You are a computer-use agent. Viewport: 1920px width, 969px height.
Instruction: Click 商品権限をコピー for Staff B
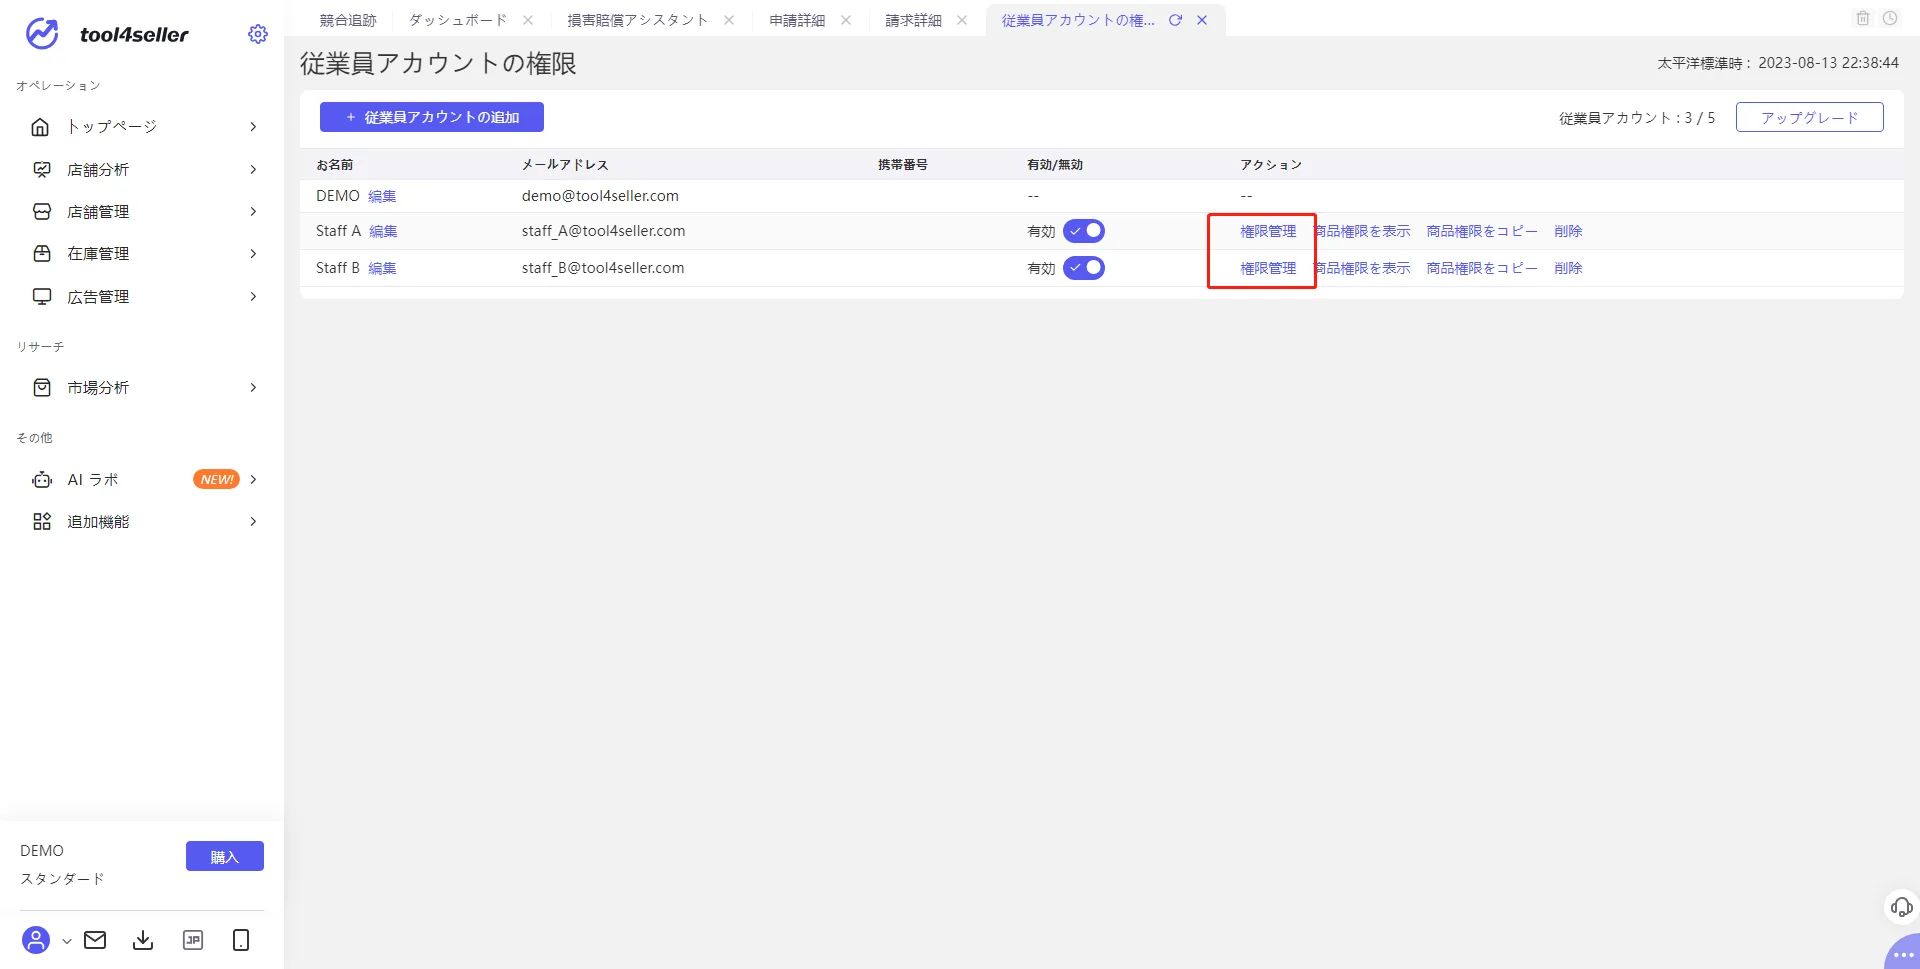(1482, 268)
